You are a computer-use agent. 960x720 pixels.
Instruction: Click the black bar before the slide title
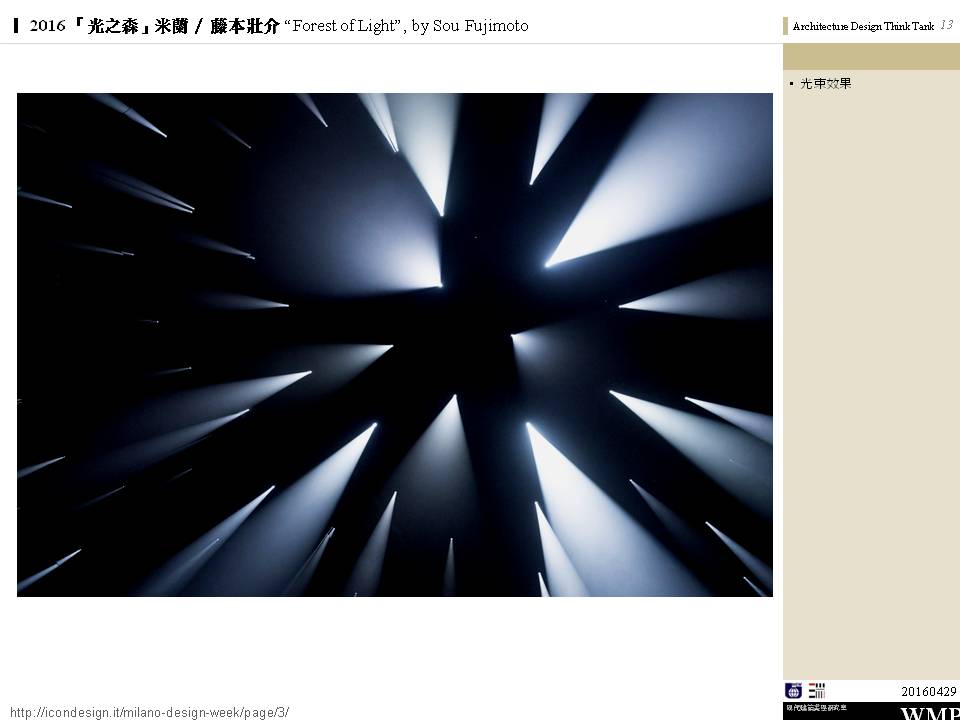point(17,26)
